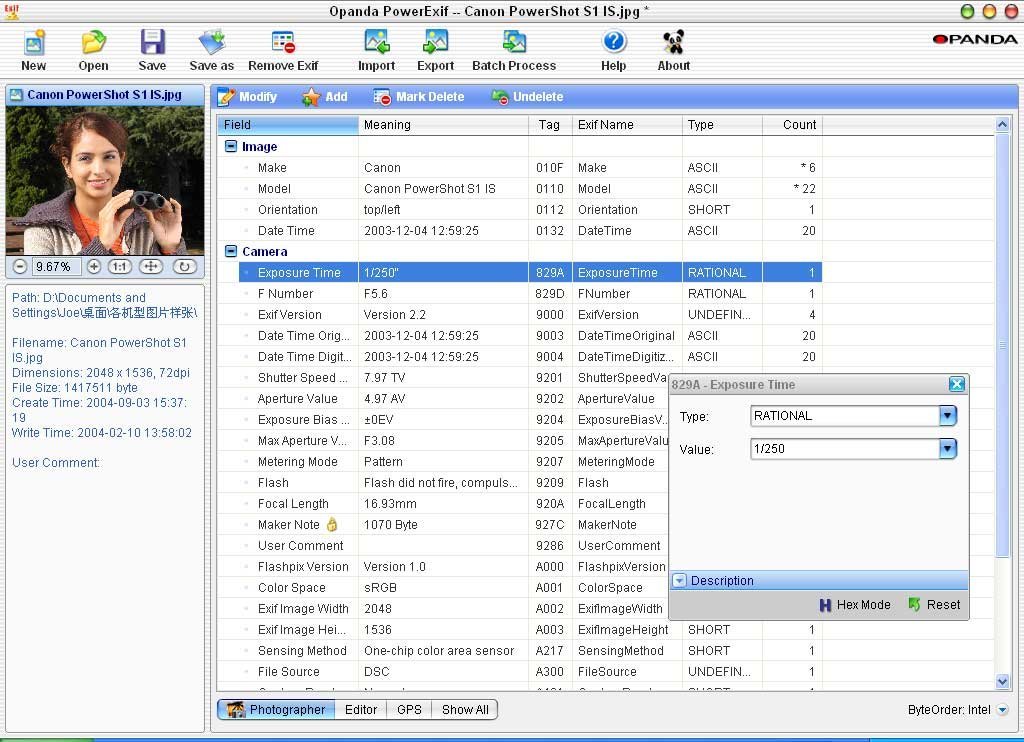Click the Hex Mode button

pos(854,605)
